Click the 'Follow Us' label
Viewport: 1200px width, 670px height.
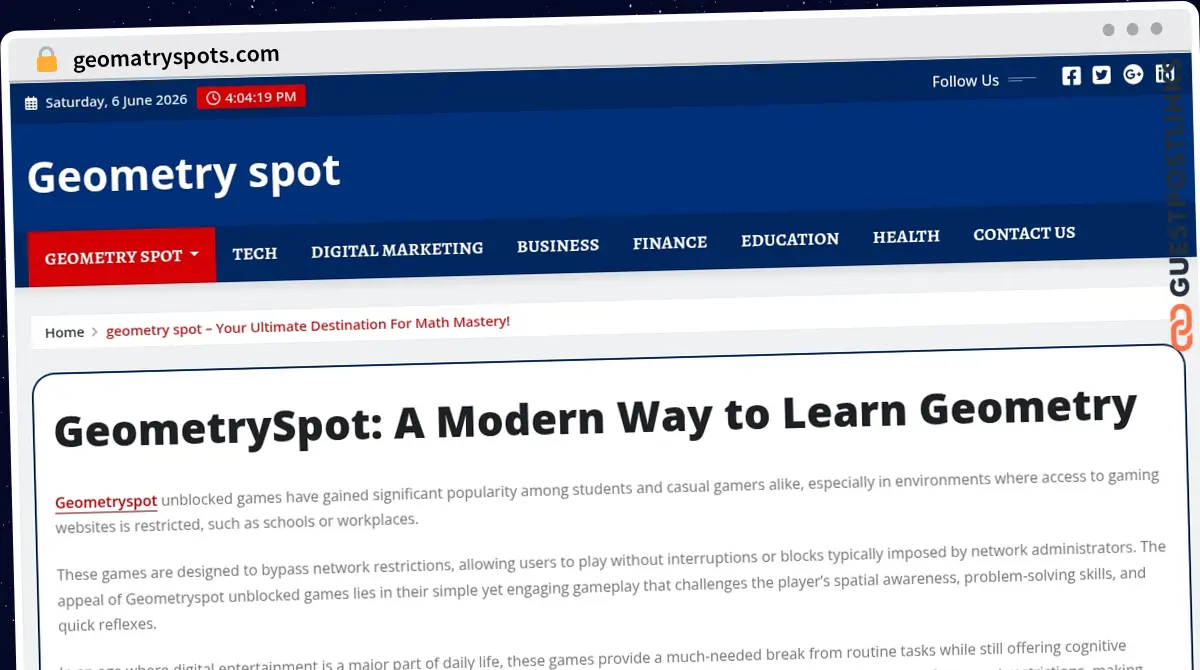(x=965, y=81)
